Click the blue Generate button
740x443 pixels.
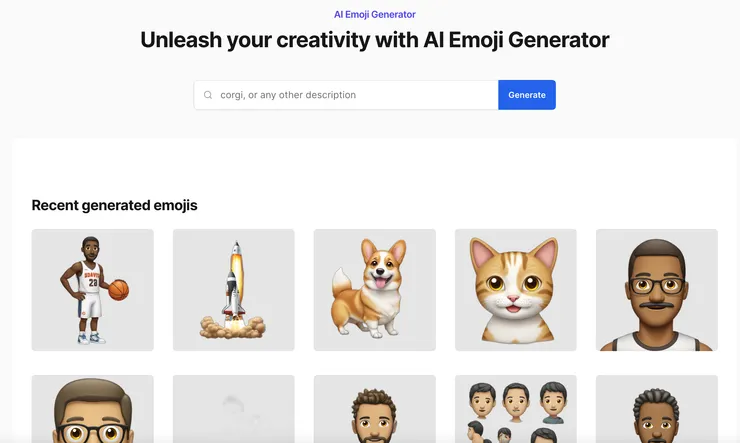point(527,95)
